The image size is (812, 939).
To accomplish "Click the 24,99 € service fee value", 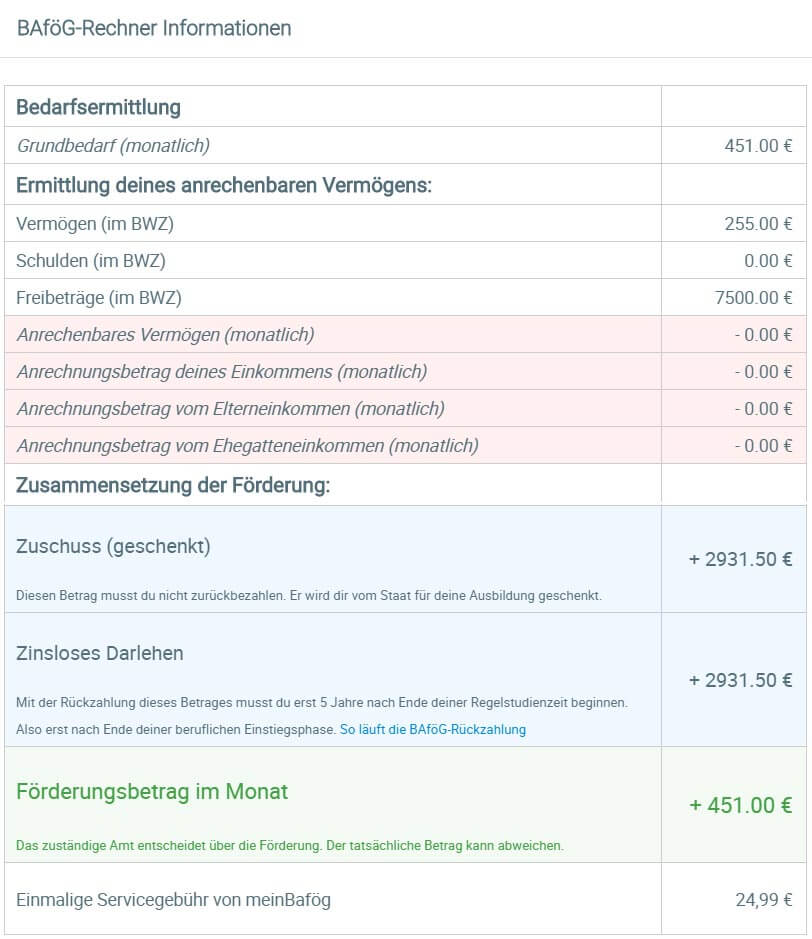I will coord(764,900).
